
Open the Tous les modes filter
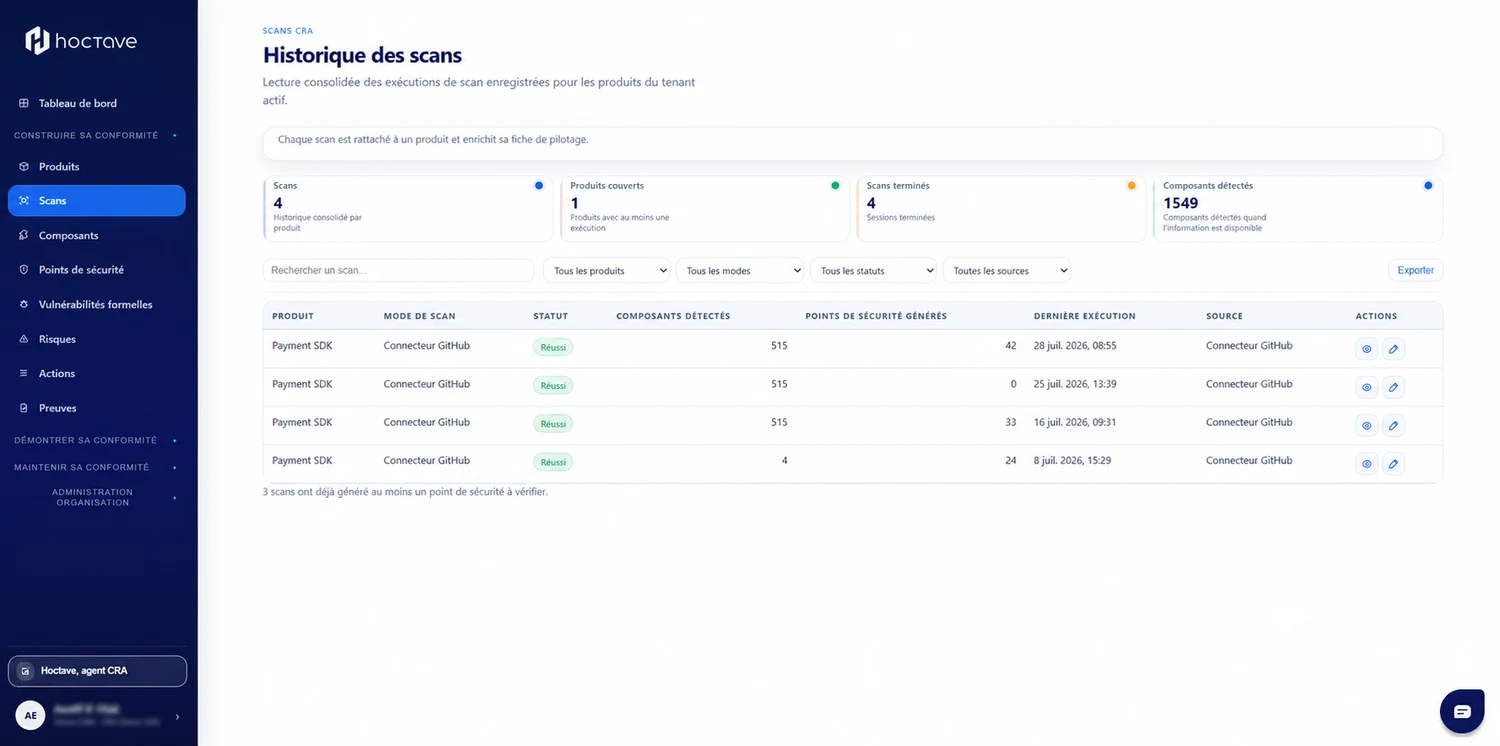[740, 271]
